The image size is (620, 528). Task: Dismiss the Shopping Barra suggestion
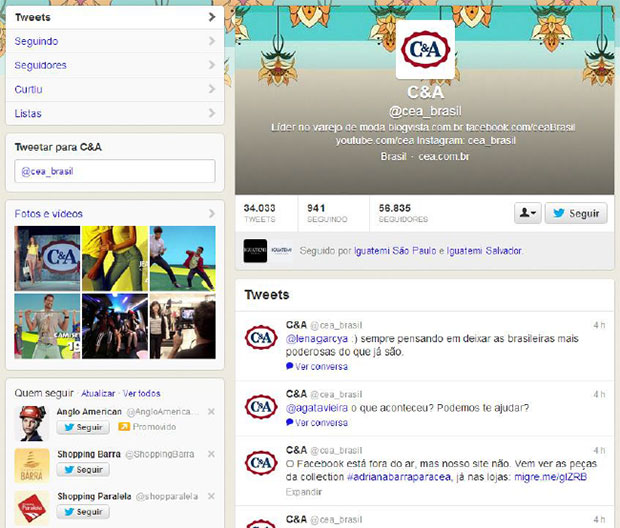click(211, 454)
